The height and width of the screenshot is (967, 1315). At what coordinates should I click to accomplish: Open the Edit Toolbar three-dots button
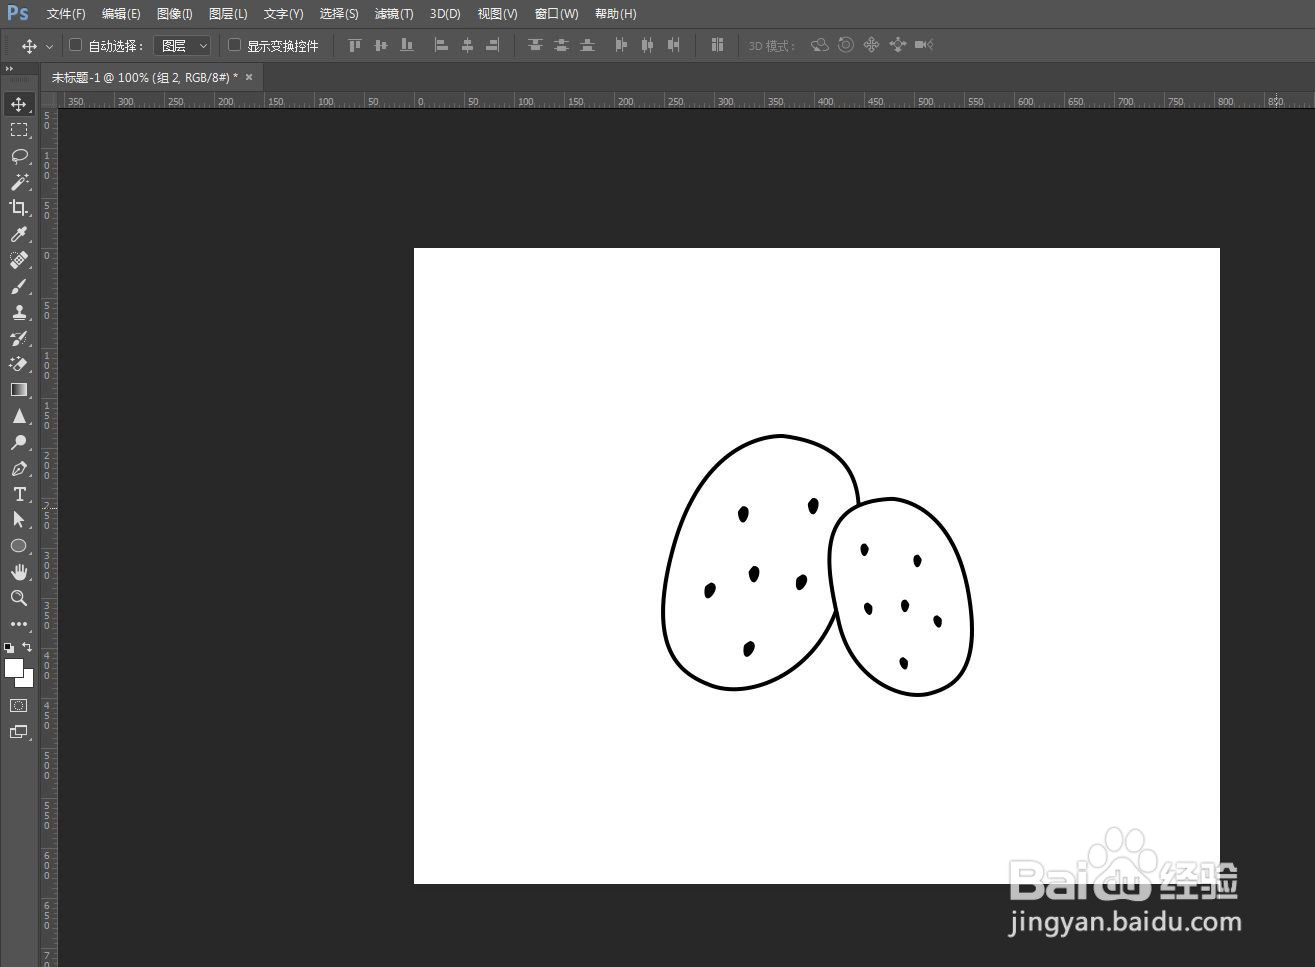click(19, 624)
